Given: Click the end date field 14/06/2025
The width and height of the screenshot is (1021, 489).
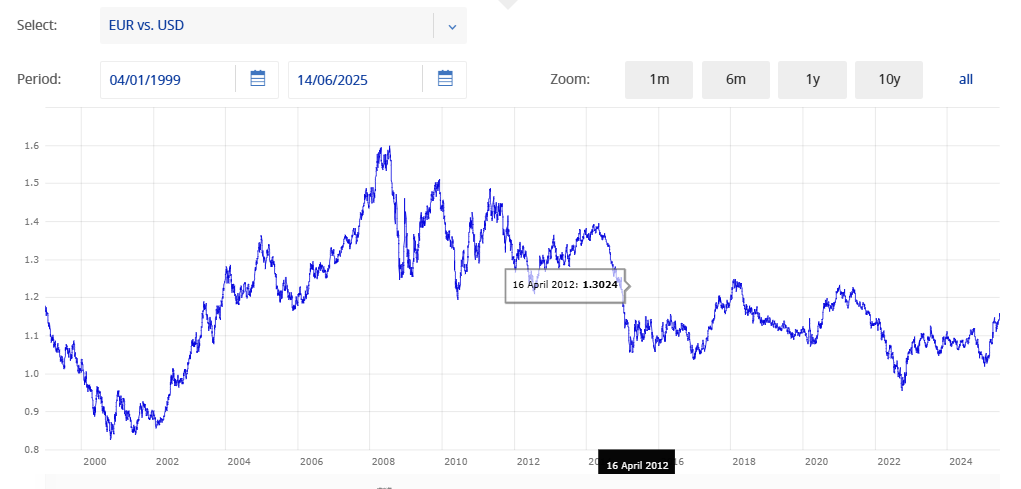Looking at the screenshot, I should (355, 80).
